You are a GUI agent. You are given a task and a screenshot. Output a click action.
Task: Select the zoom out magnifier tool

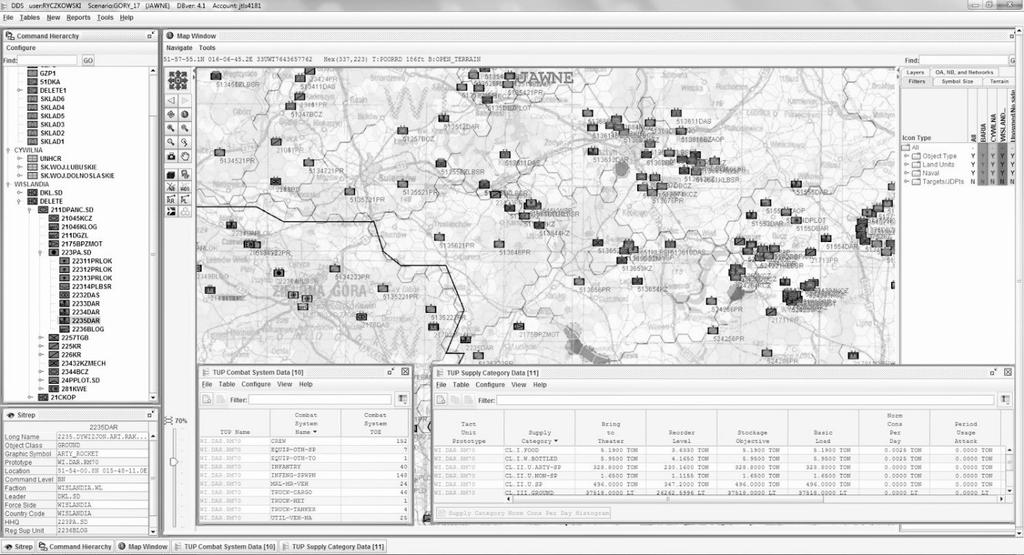point(185,128)
